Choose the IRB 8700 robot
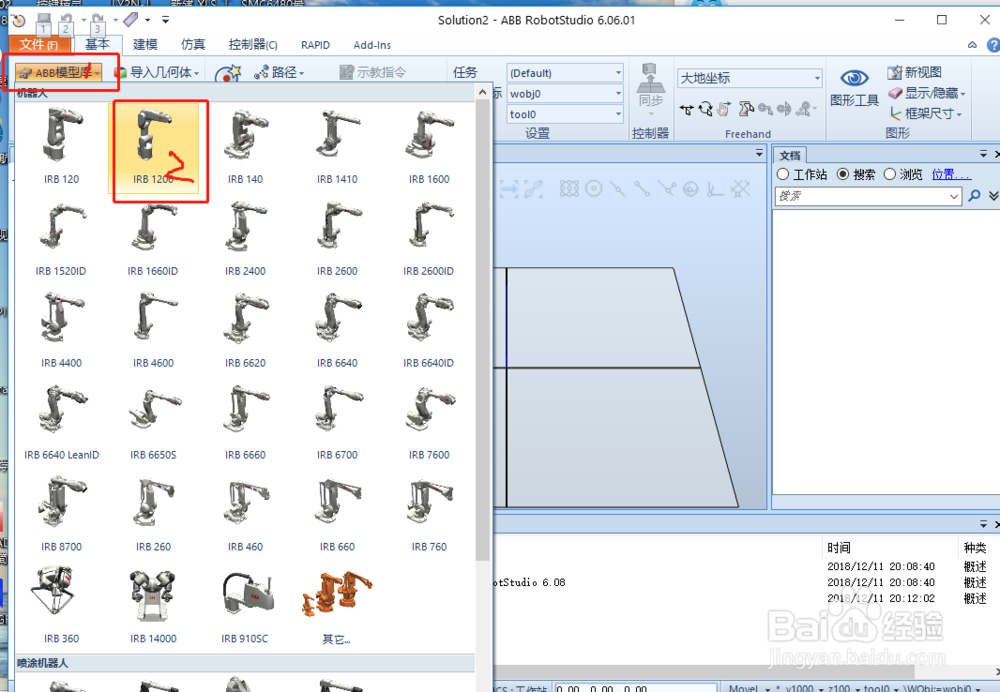 click(61, 514)
